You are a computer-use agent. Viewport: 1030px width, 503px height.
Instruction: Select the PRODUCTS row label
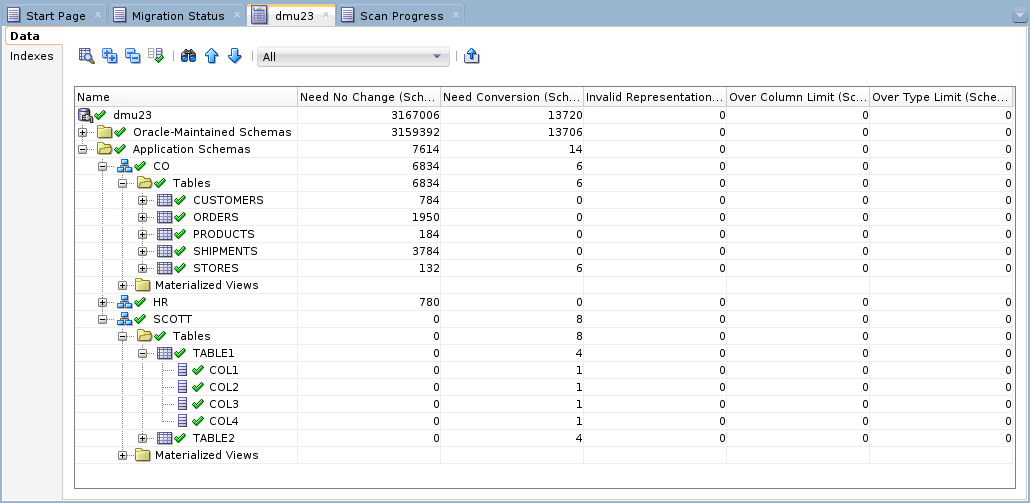223,234
